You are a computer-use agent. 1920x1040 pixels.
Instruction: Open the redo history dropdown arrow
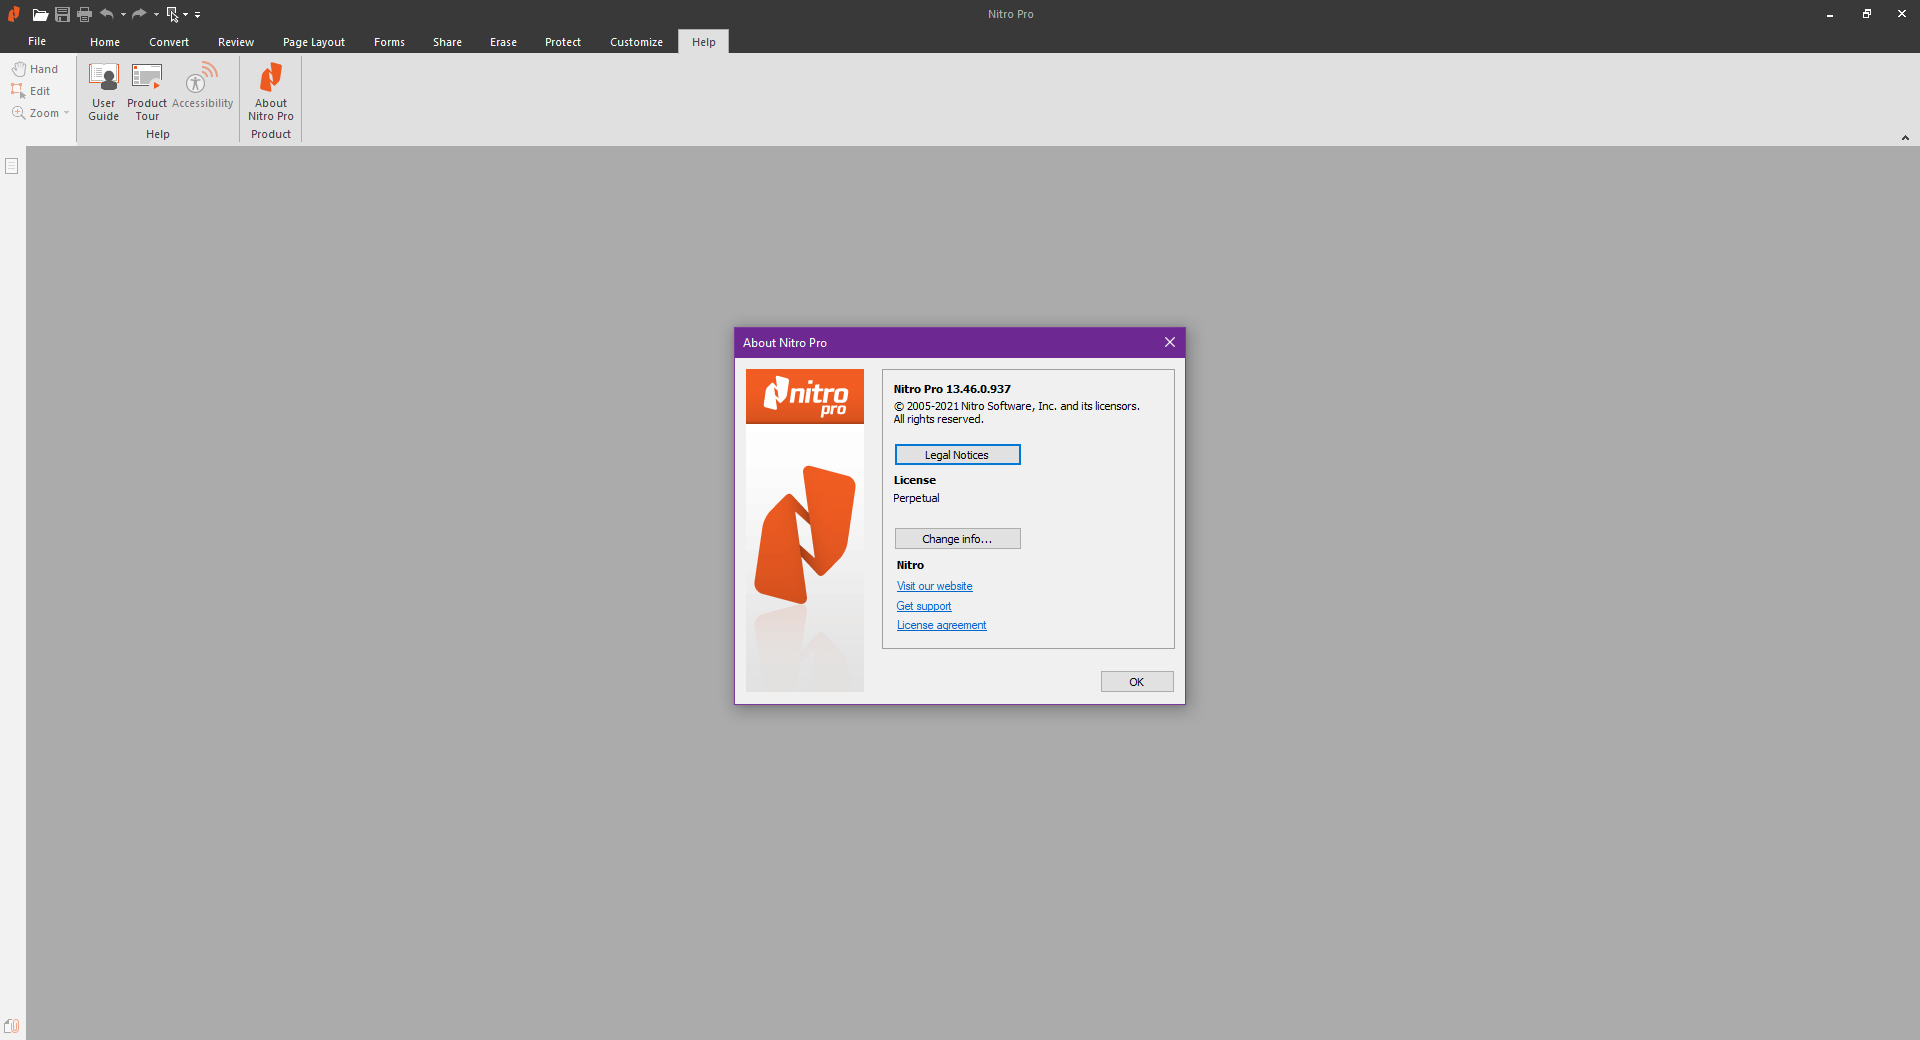156,14
